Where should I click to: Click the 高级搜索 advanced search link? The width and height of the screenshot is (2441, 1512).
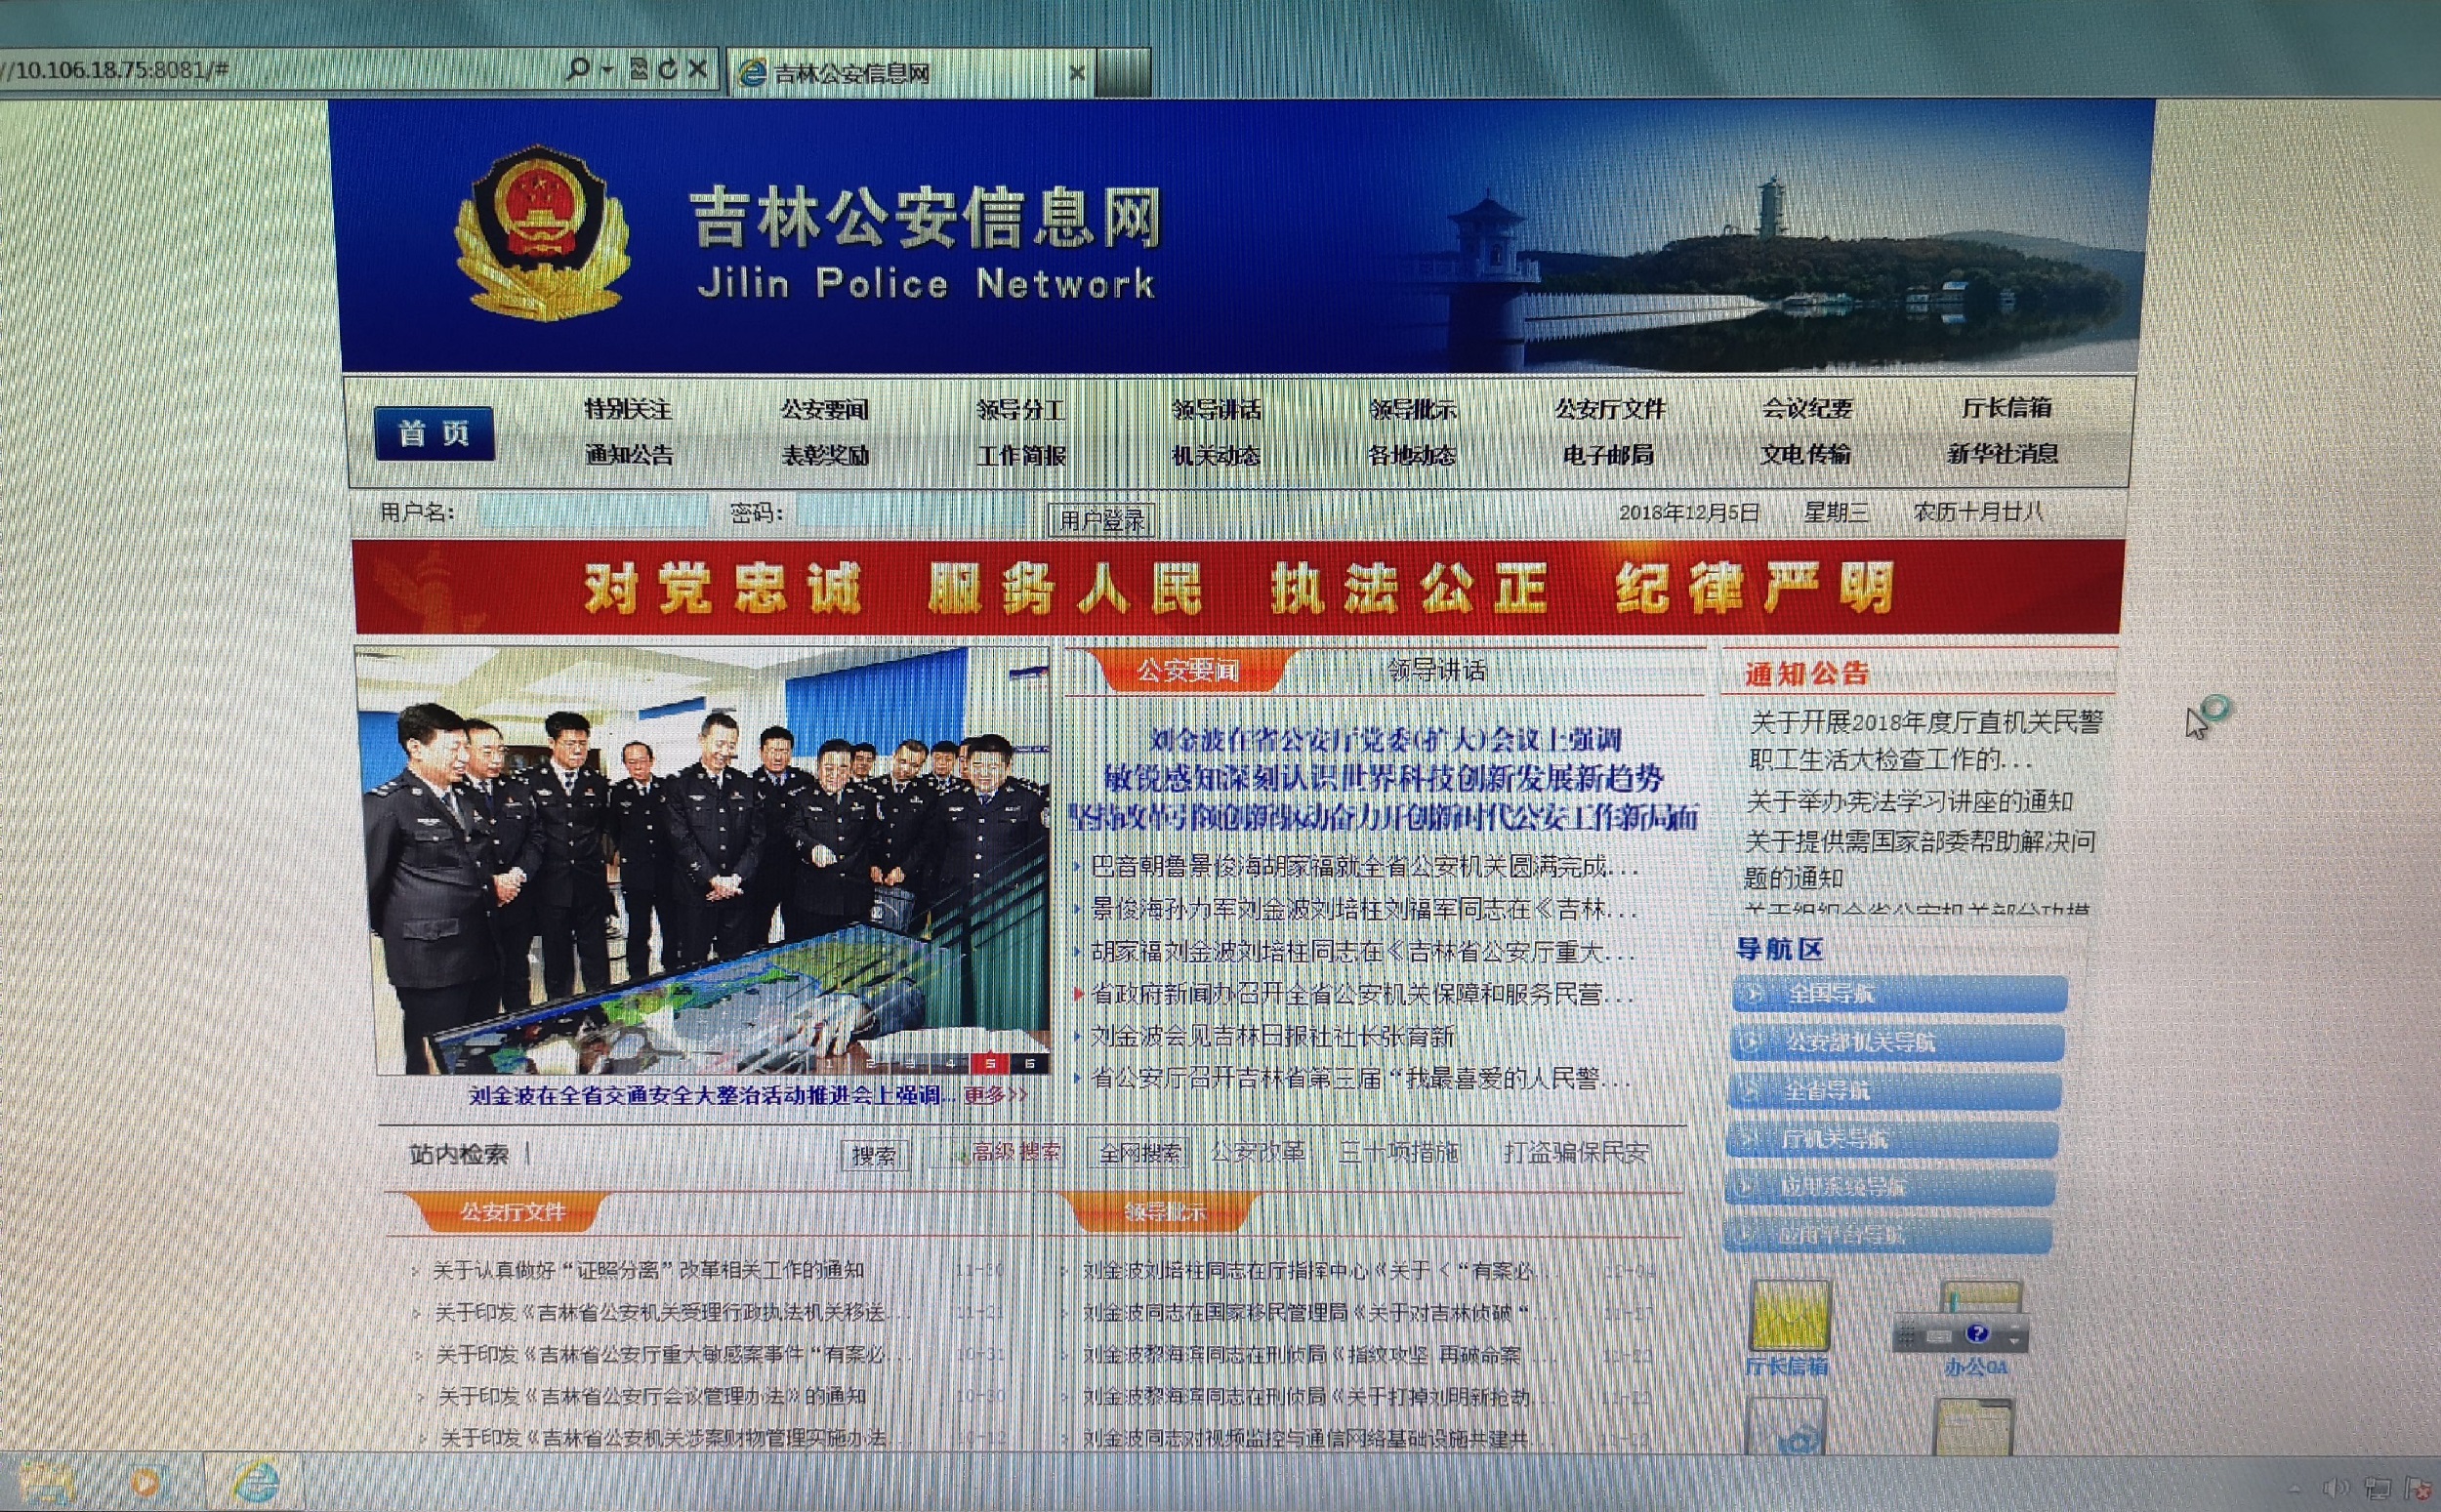[x=1015, y=1153]
